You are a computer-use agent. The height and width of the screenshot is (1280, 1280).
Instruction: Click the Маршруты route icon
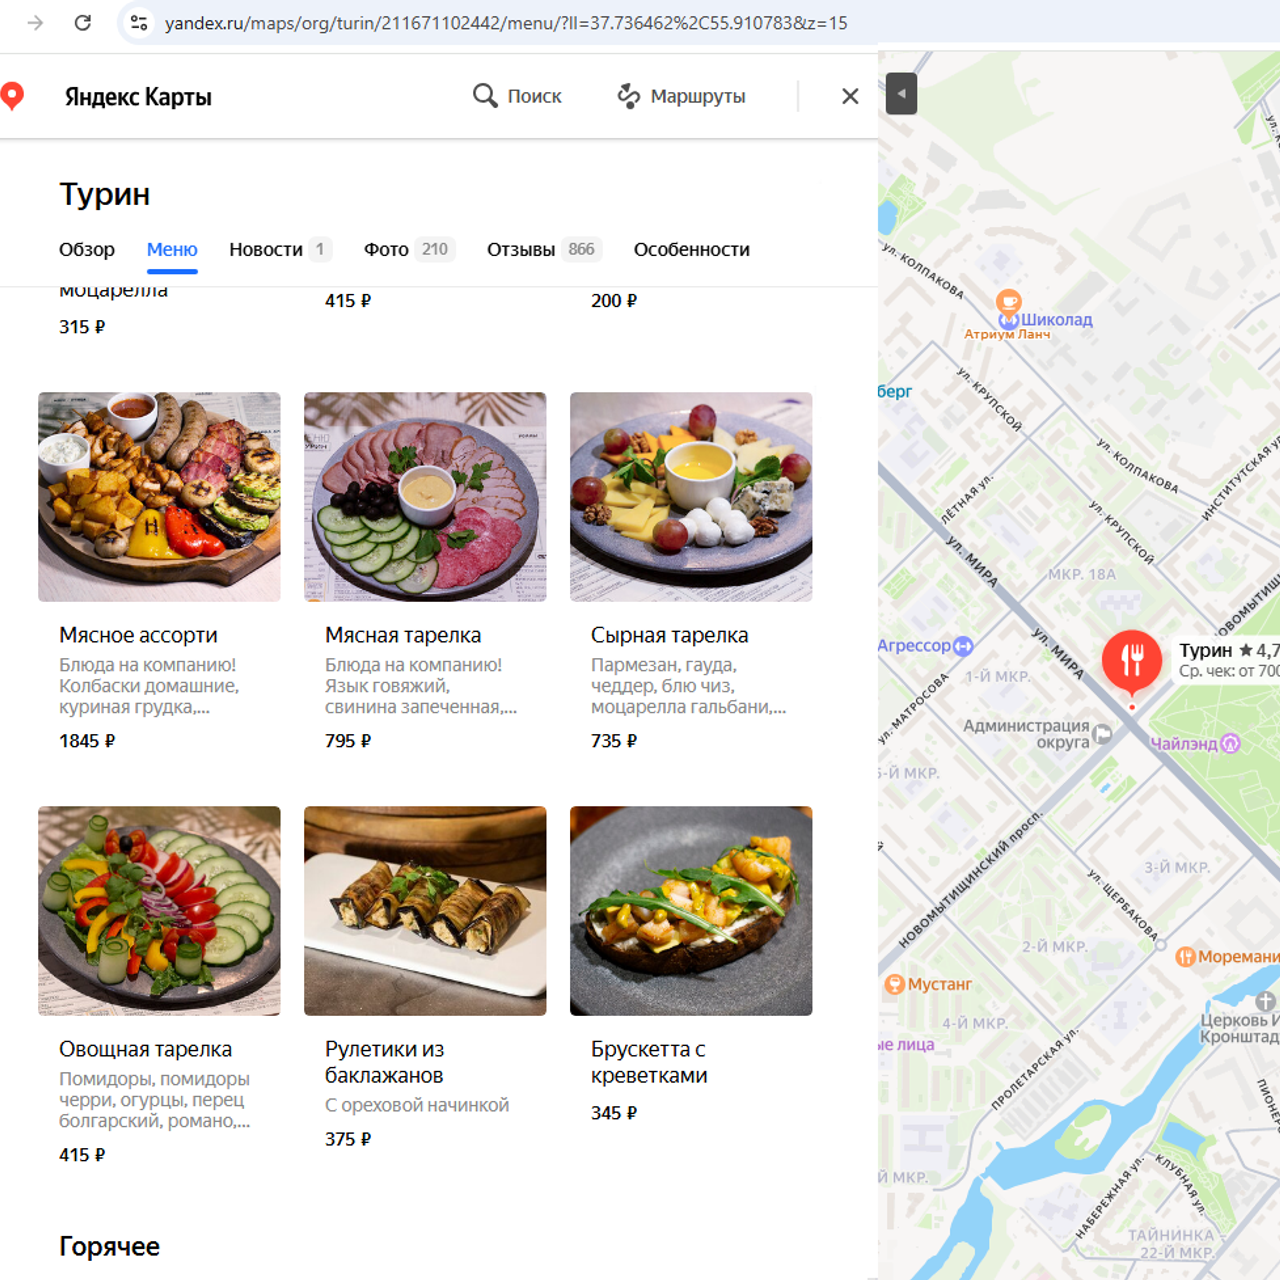click(628, 96)
